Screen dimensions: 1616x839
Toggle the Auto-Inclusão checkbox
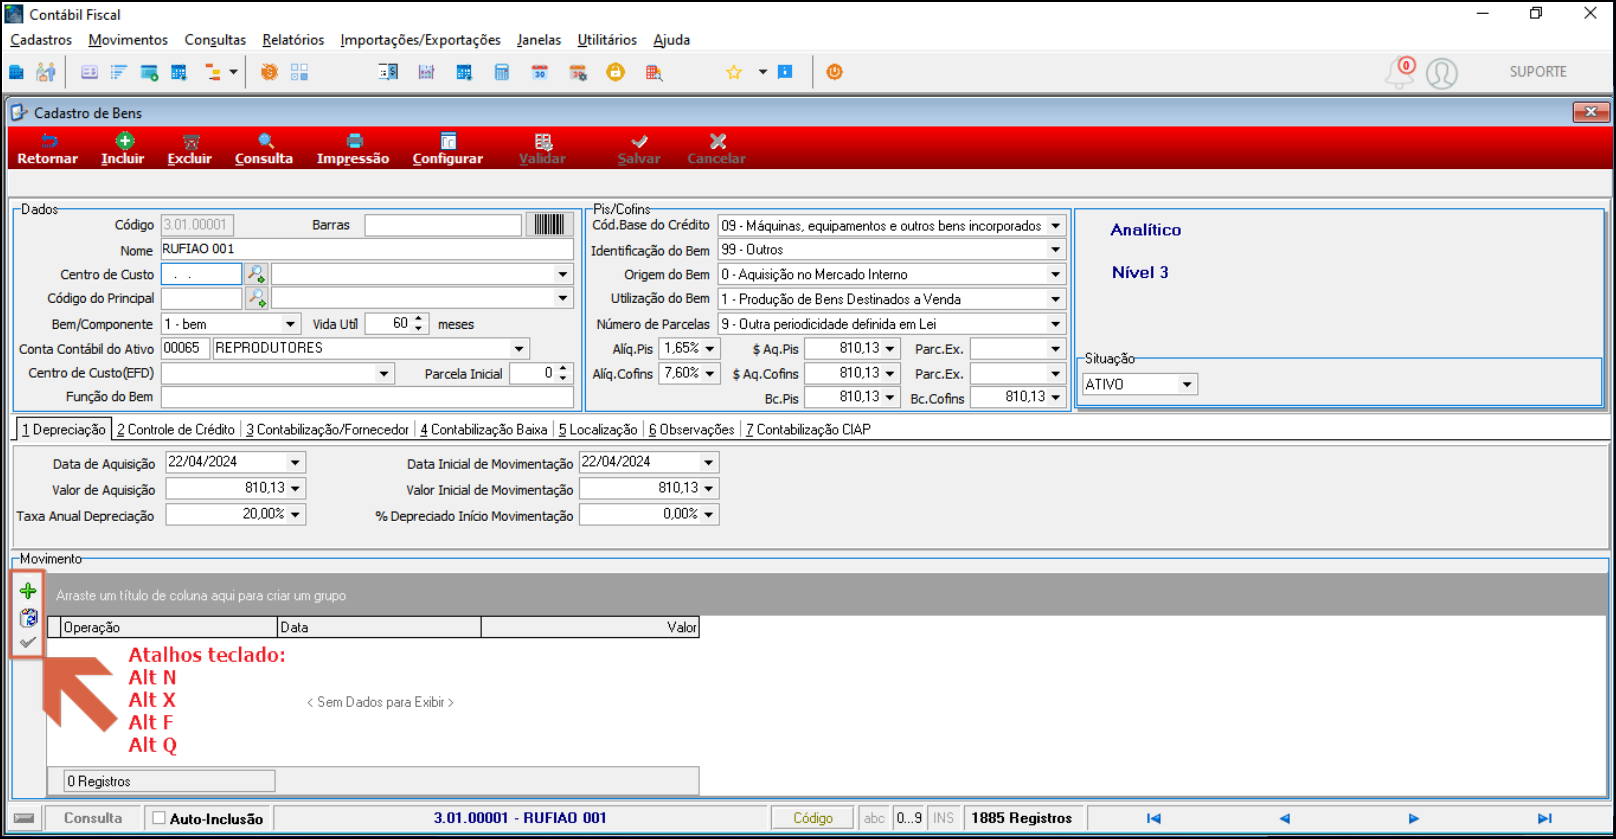pyautogui.click(x=159, y=818)
